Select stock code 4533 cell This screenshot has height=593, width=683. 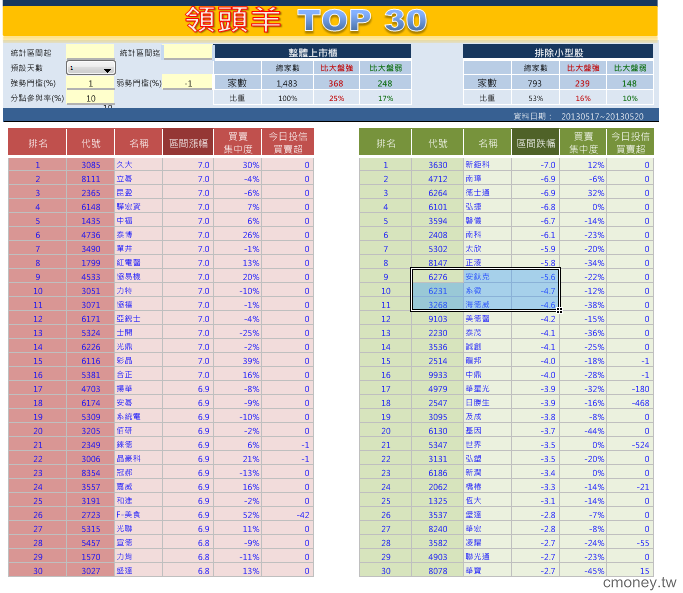pos(91,277)
